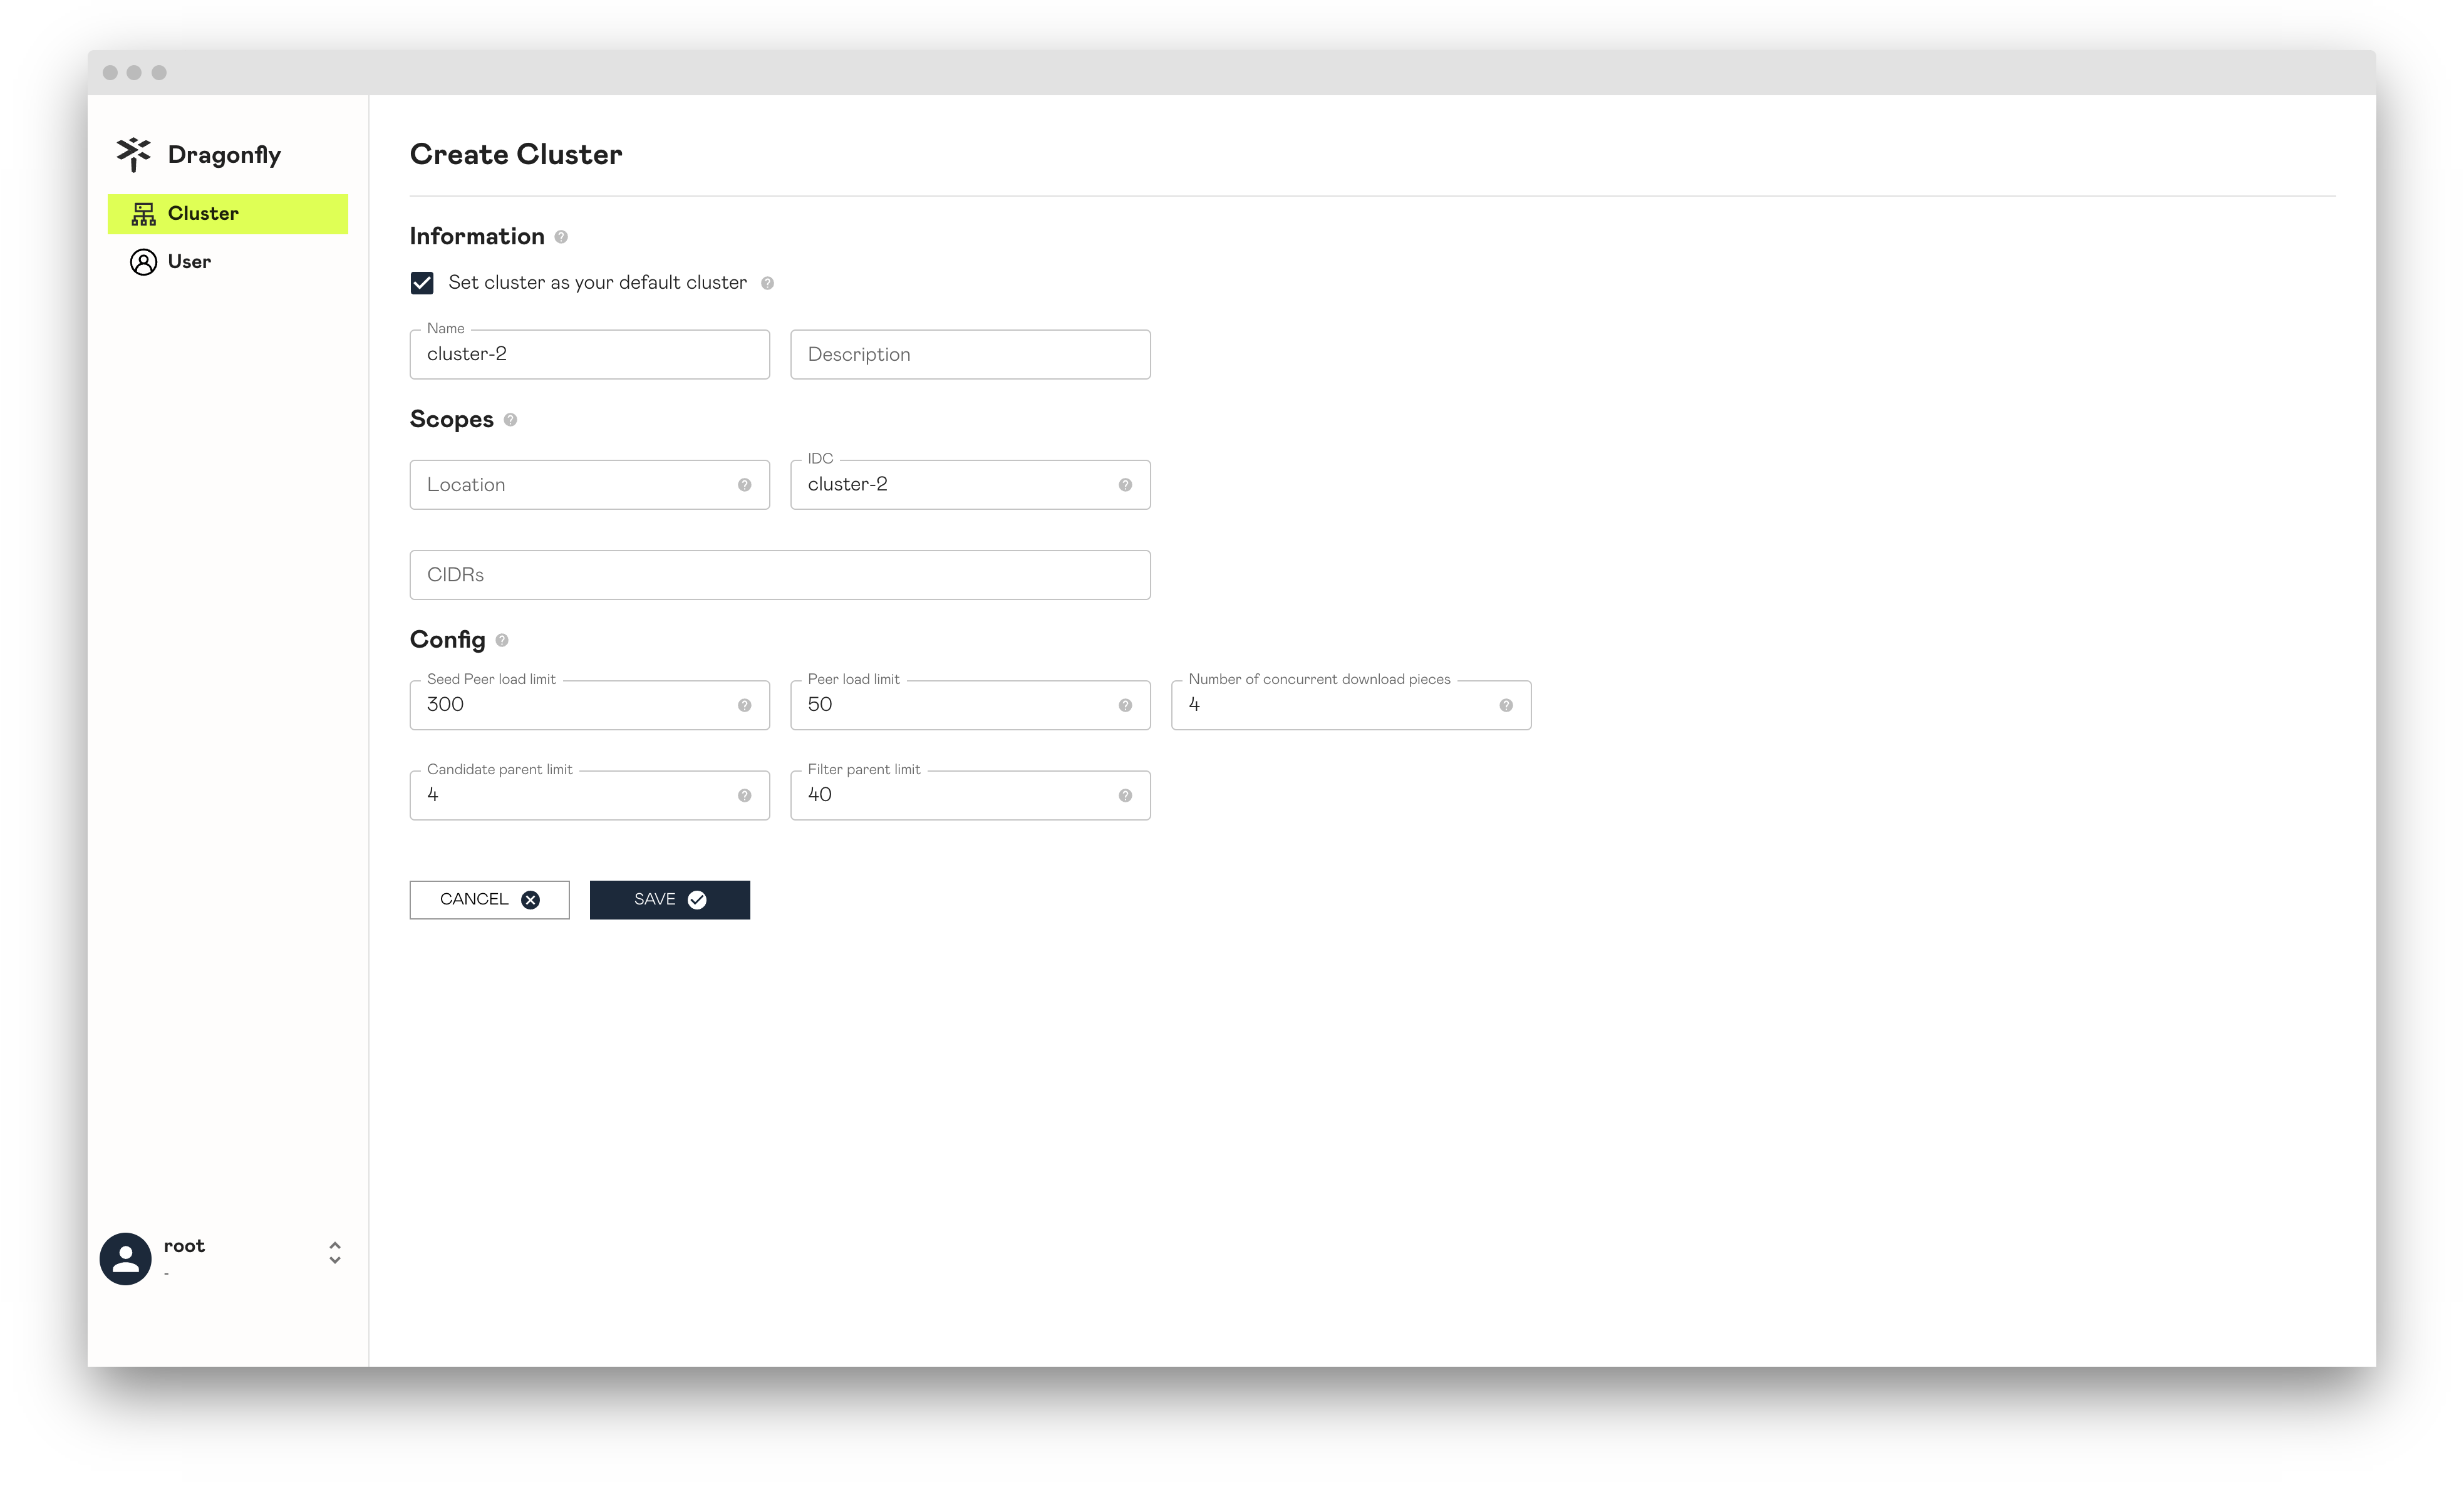Click the Cluster network icon in sidebar
The height and width of the screenshot is (1492, 2464).
coord(144,214)
